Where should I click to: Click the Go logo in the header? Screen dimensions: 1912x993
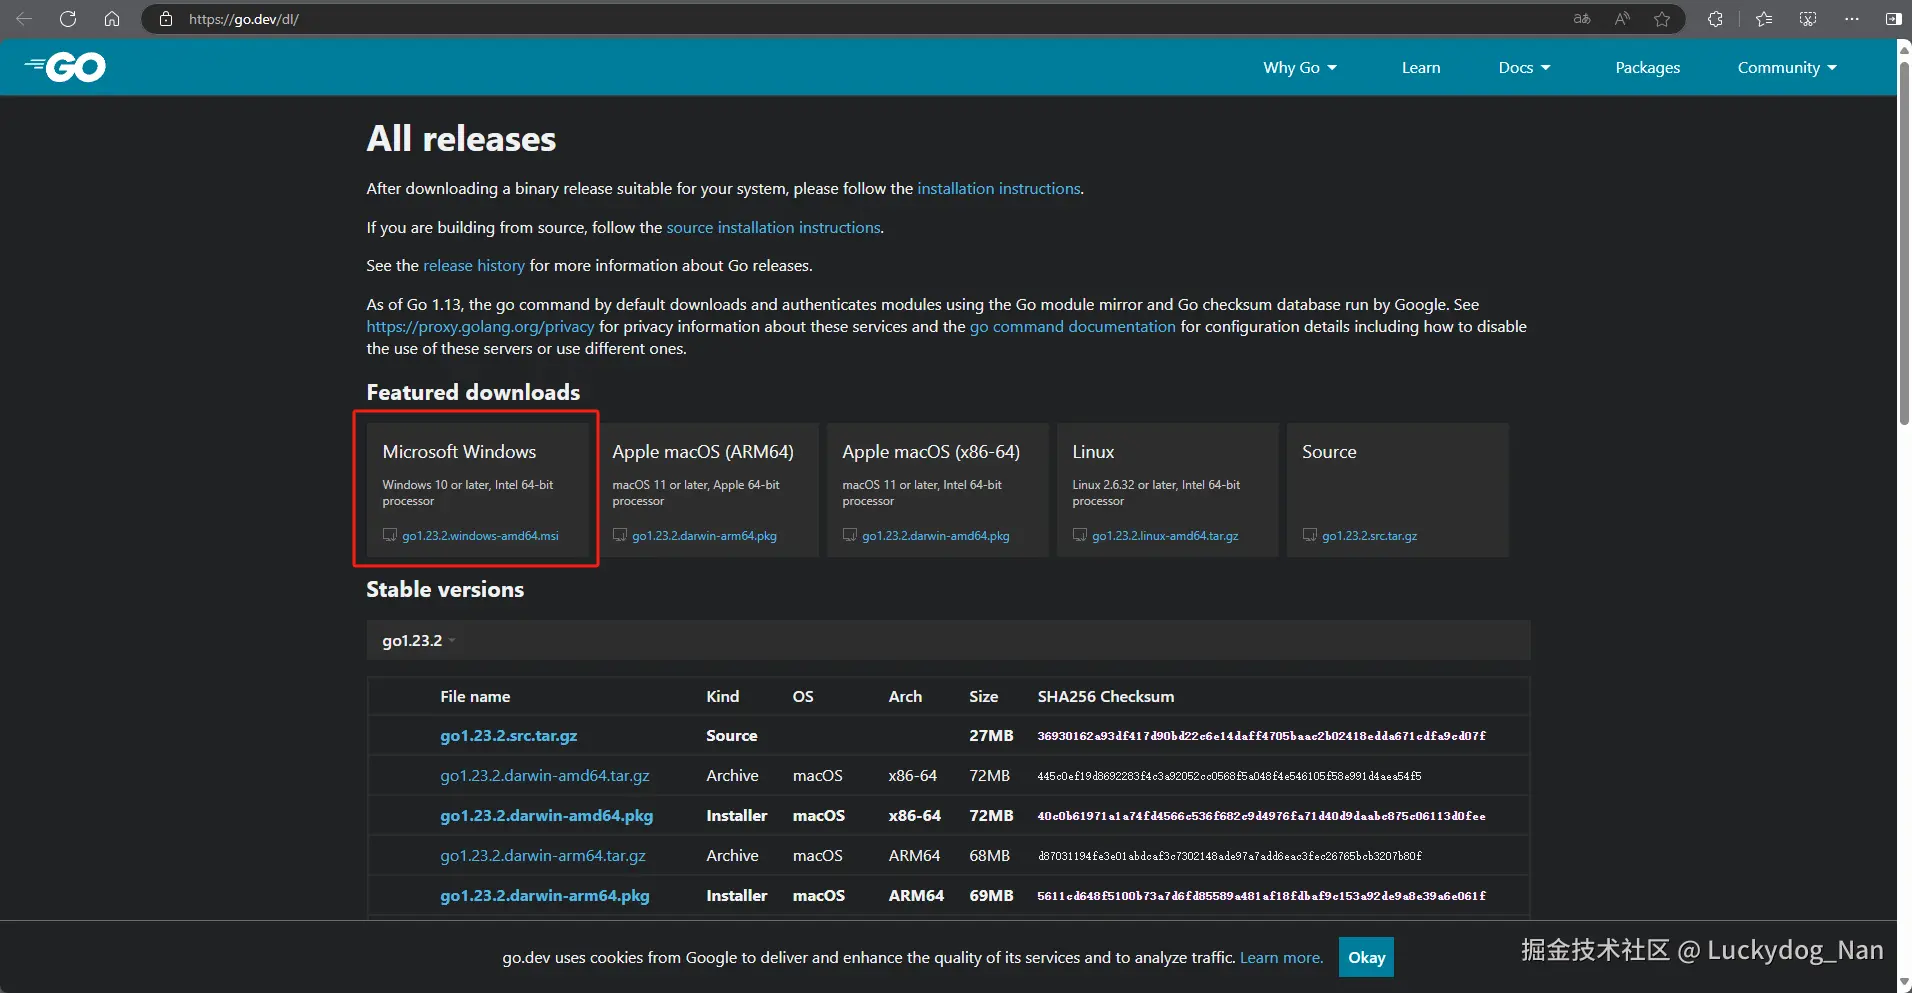66,67
